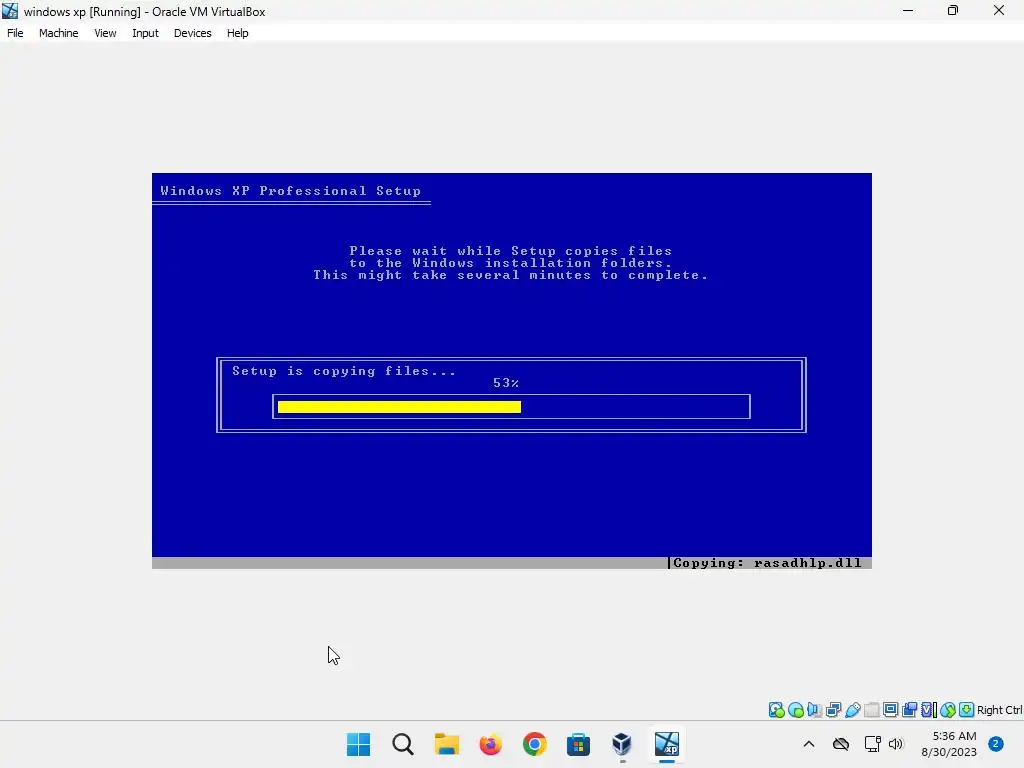Open network settings tray icon

point(872,744)
